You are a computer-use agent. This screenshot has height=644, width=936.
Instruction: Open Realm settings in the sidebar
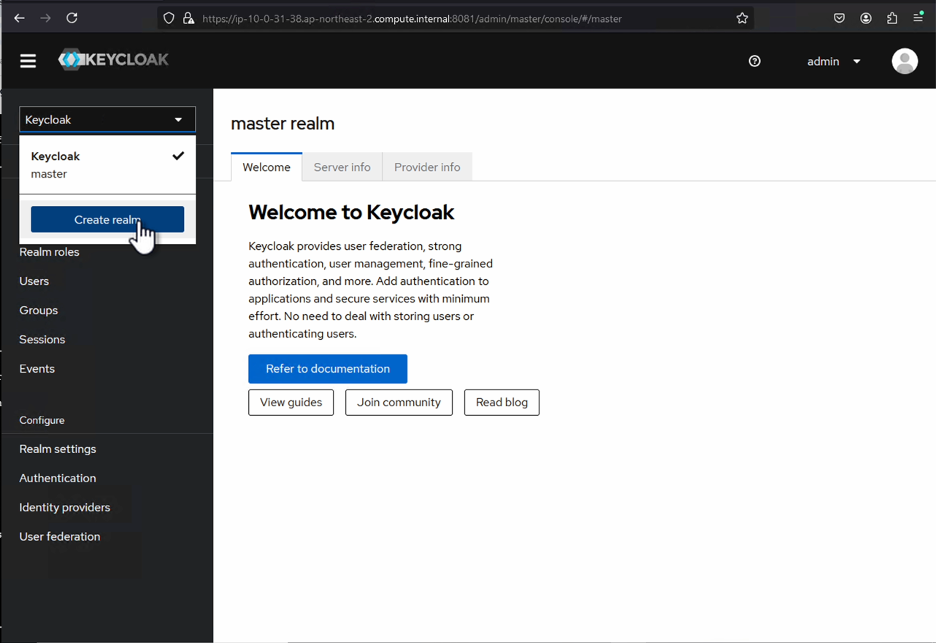coord(57,449)
